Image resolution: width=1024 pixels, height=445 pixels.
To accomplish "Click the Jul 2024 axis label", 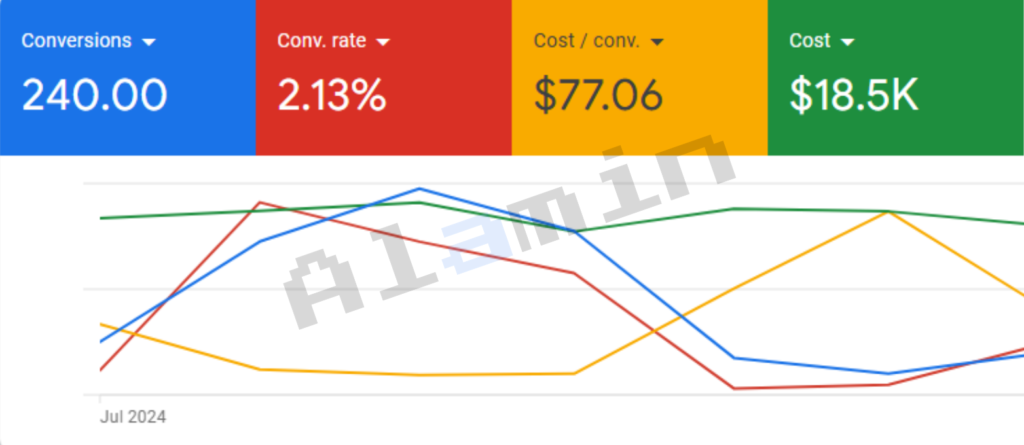I will [133, 416].
